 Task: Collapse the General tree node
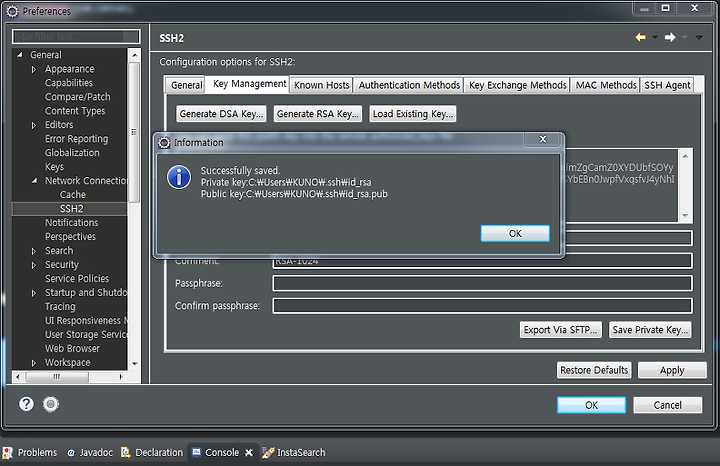point(20,55)
